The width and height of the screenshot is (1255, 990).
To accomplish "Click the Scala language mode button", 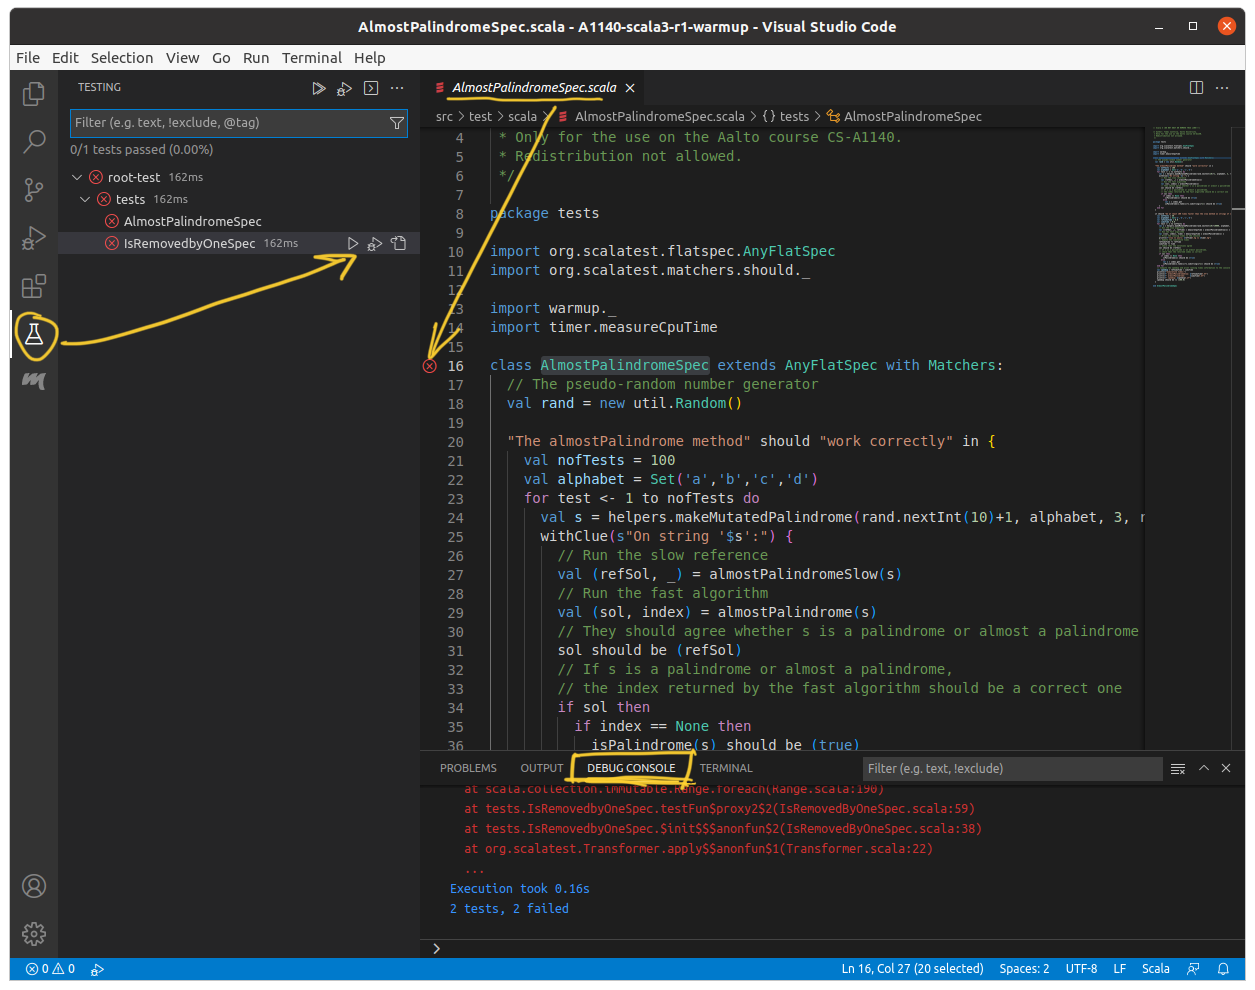I will [1155, 968].
